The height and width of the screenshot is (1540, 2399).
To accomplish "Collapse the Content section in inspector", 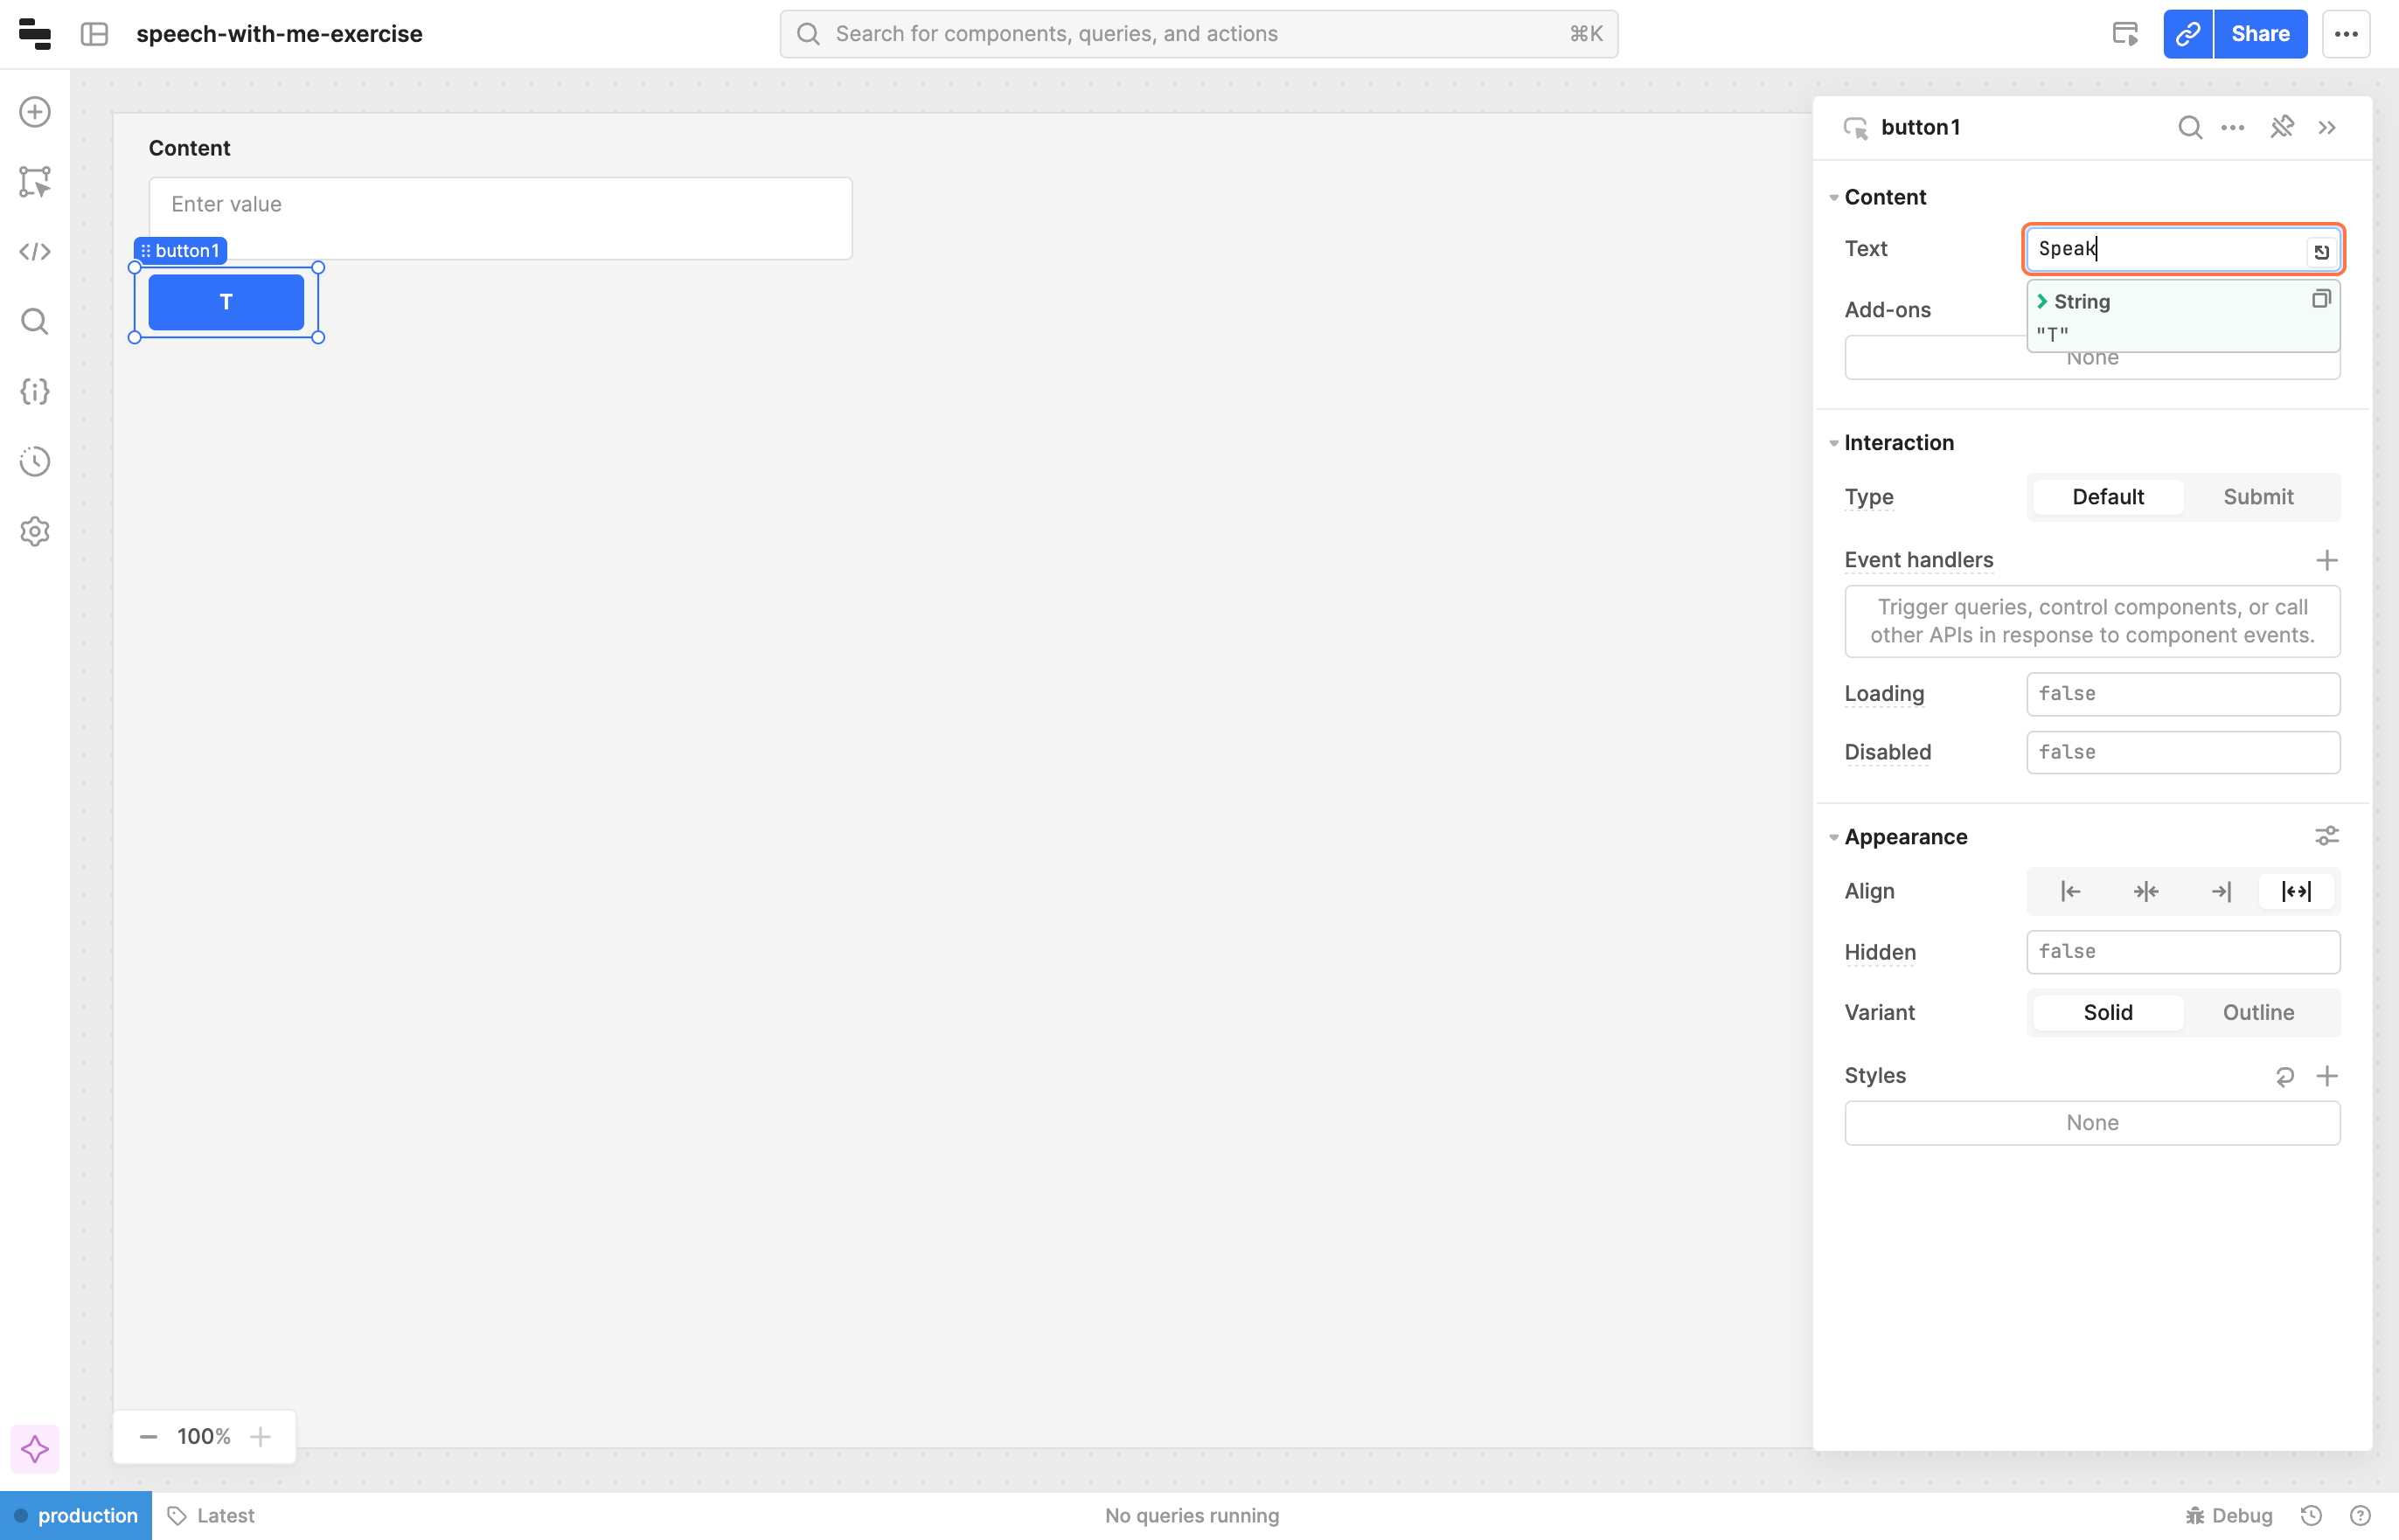I will 1834,197.
